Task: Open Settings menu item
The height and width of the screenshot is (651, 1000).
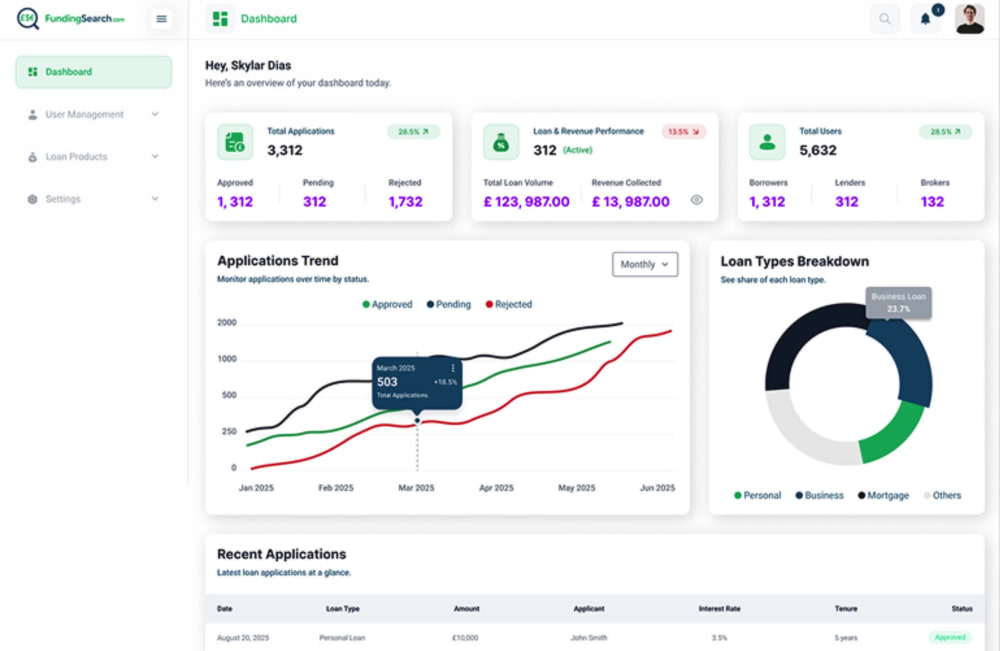Action: coord(94,199)
